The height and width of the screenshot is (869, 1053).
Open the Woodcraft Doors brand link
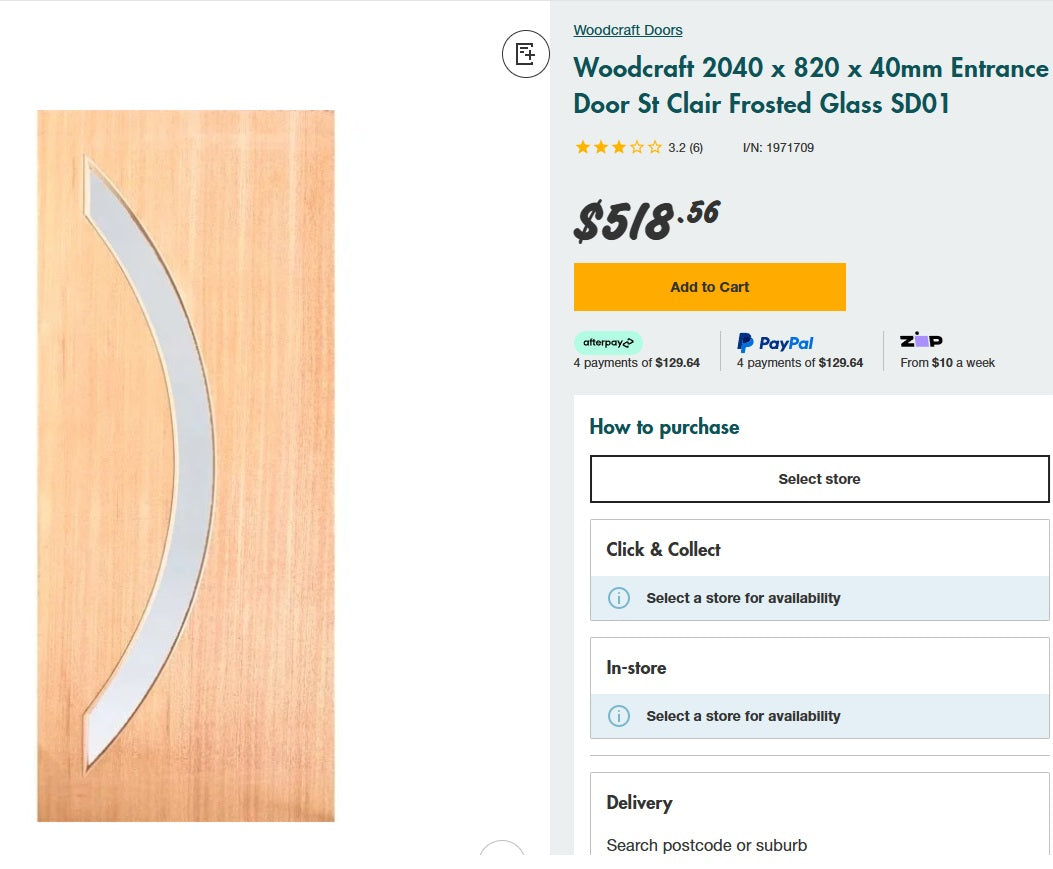(628, 30)
